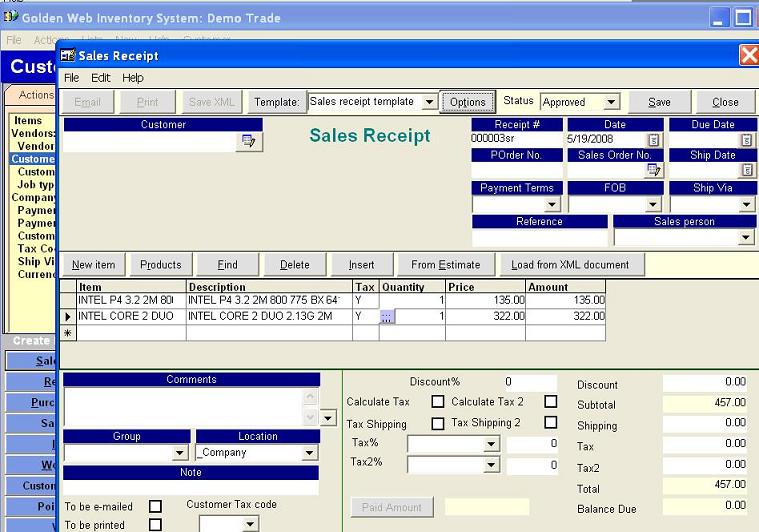The width and height of the screenshot is (759, 532).
Task: Click the Shipping amount field
Action: (x=705, y=423)
